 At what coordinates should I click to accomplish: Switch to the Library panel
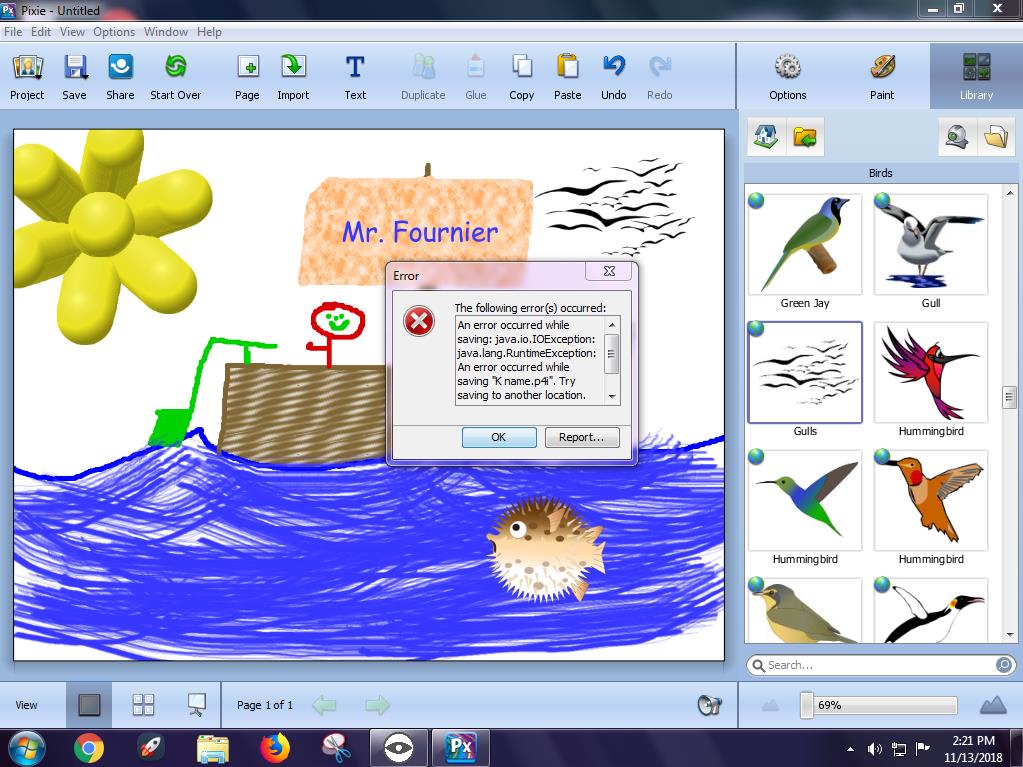pos(976,77)
